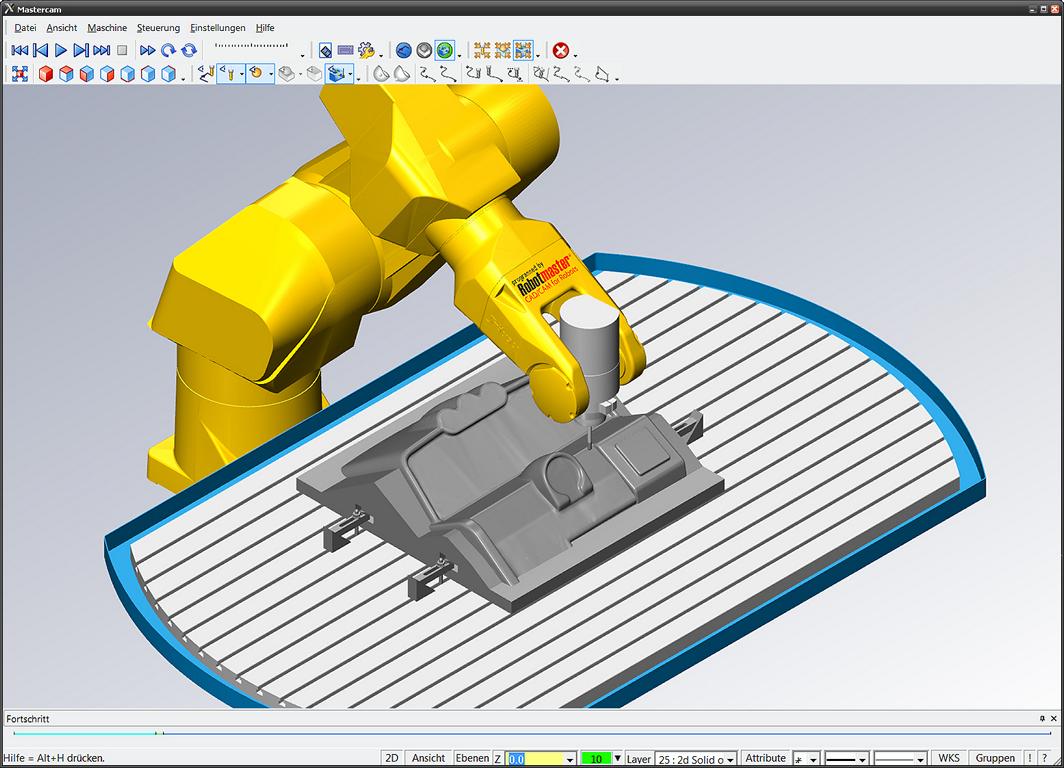Click the fit-to-screen zoom icon
1064x768 pixels.
pos(20,74)
